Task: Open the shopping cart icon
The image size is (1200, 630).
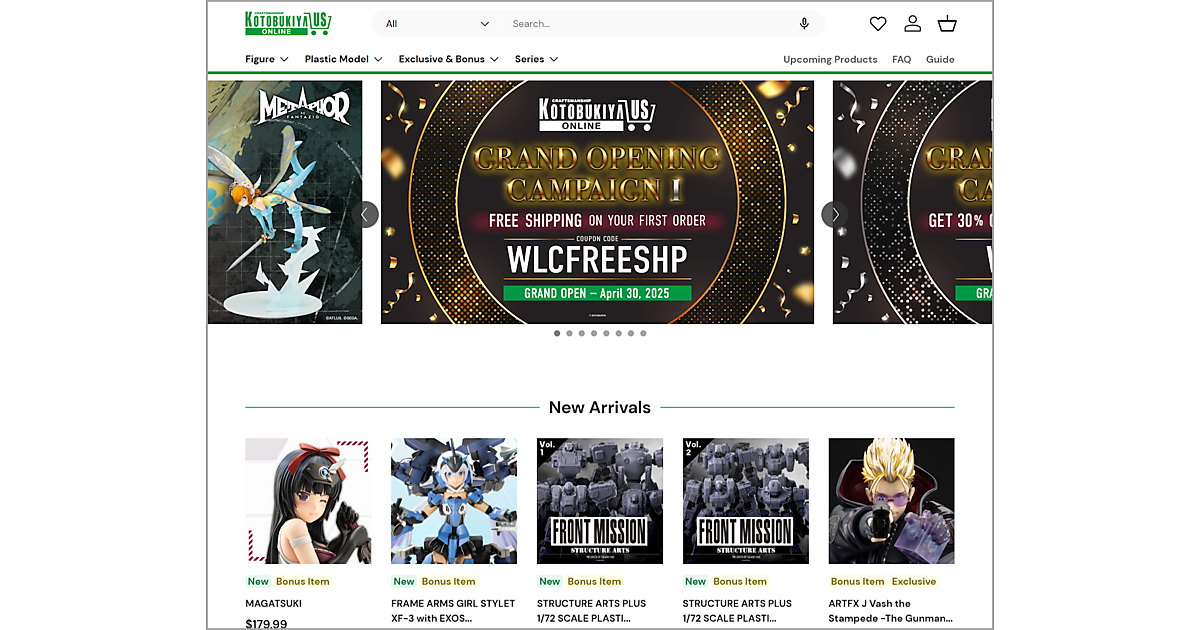Action: coord(947,23)
